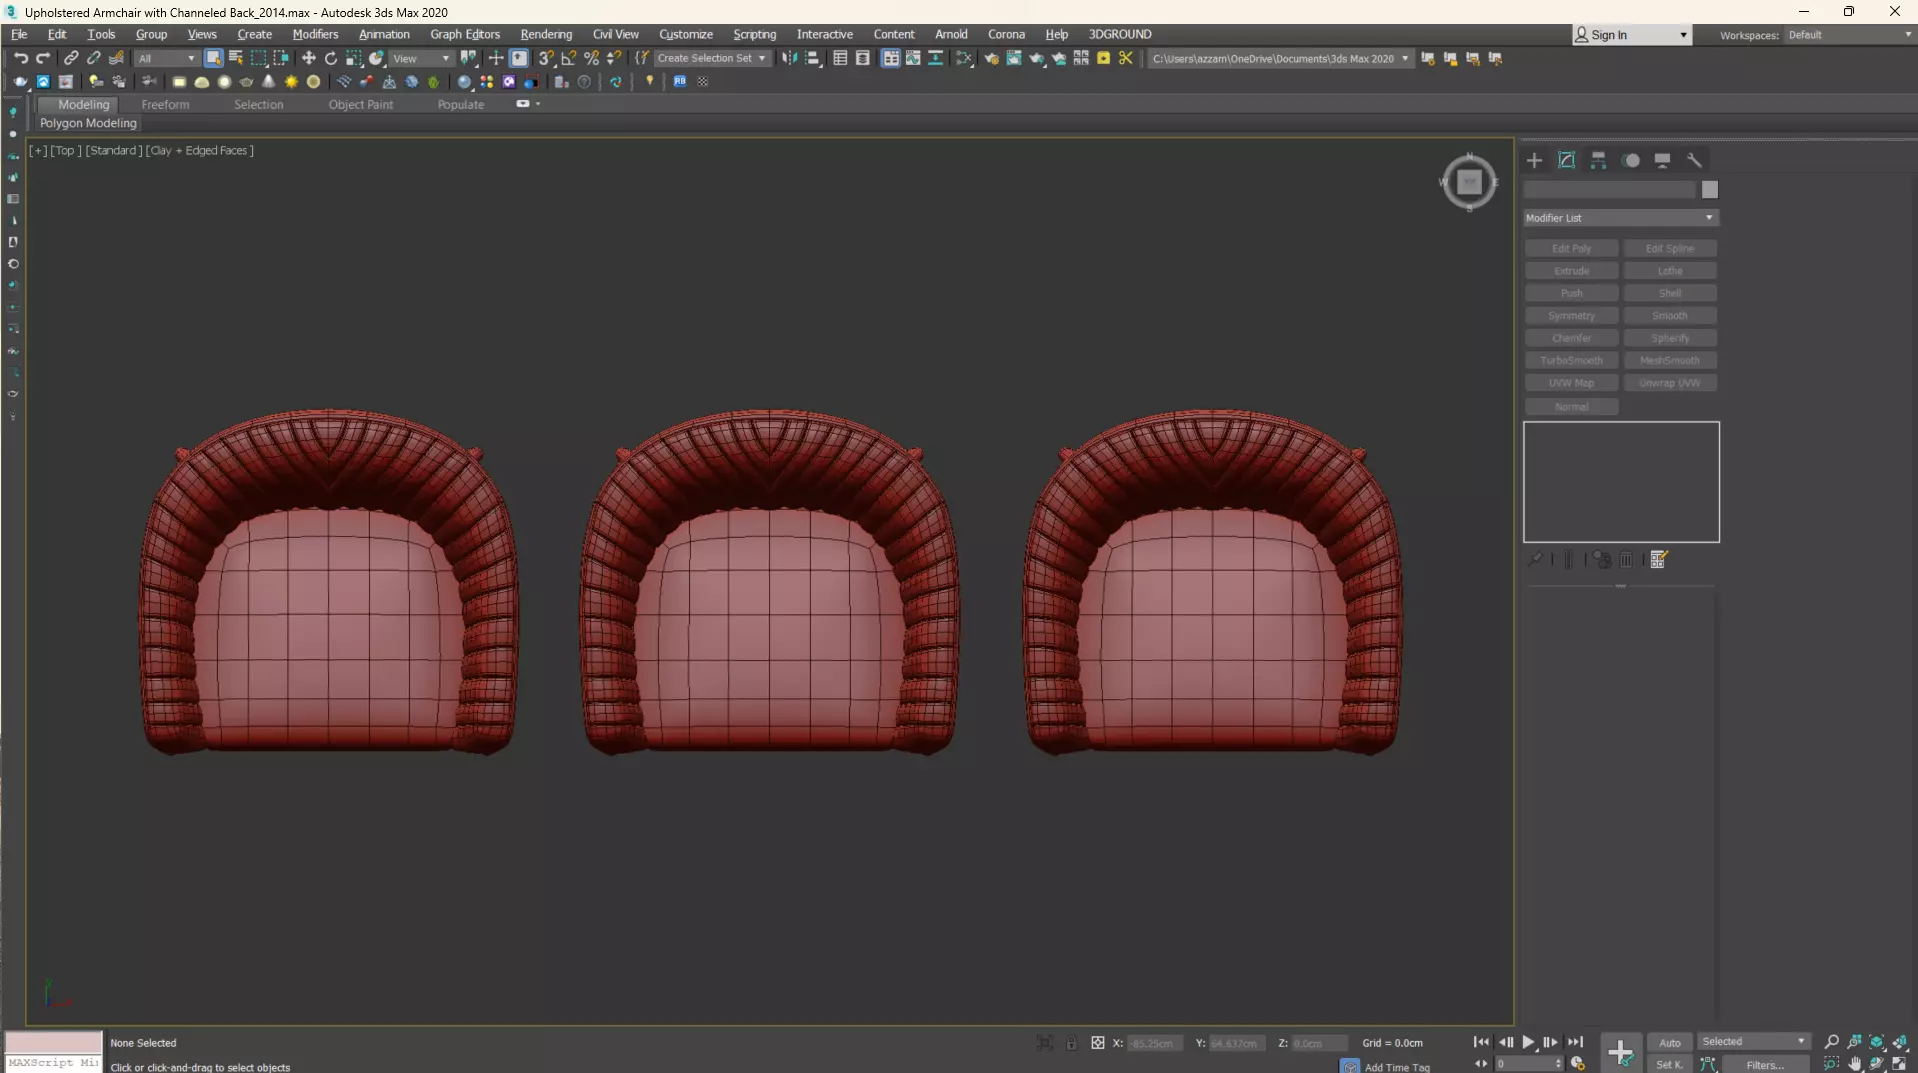Open the Selected key filter dropdown
This screenshot has height=1073, width=1918.
(1754, 1042)
